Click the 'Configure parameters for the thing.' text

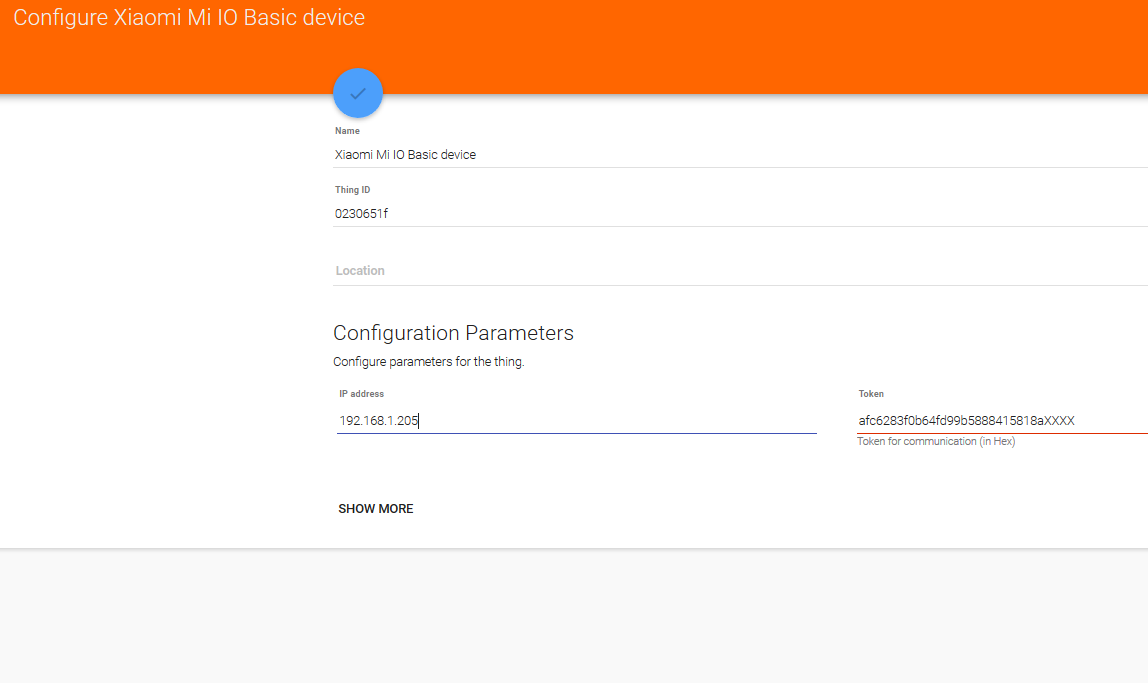click(428, 362)
